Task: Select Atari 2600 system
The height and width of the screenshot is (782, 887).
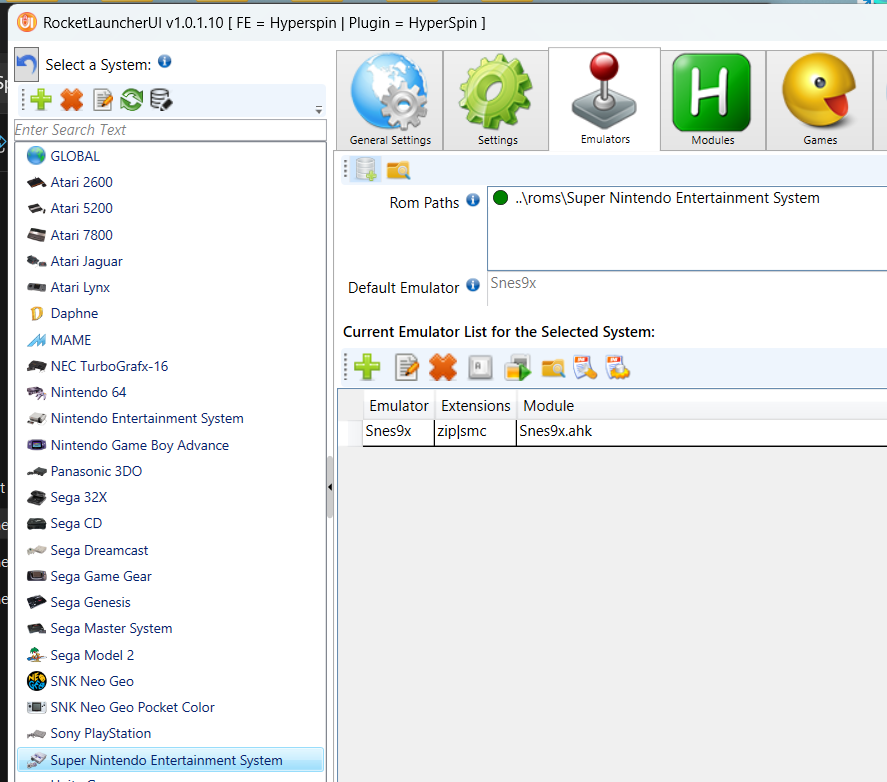Action: [170, 182]
